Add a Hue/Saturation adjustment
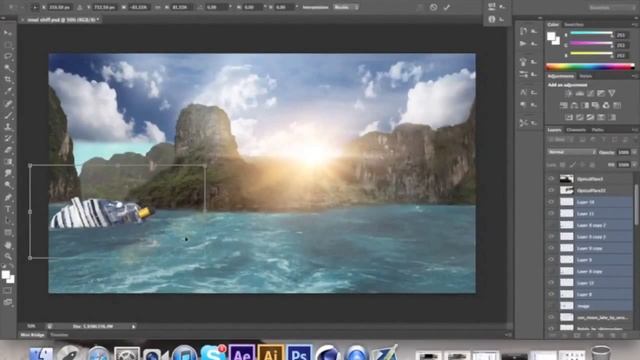 [x=564, y=105]
